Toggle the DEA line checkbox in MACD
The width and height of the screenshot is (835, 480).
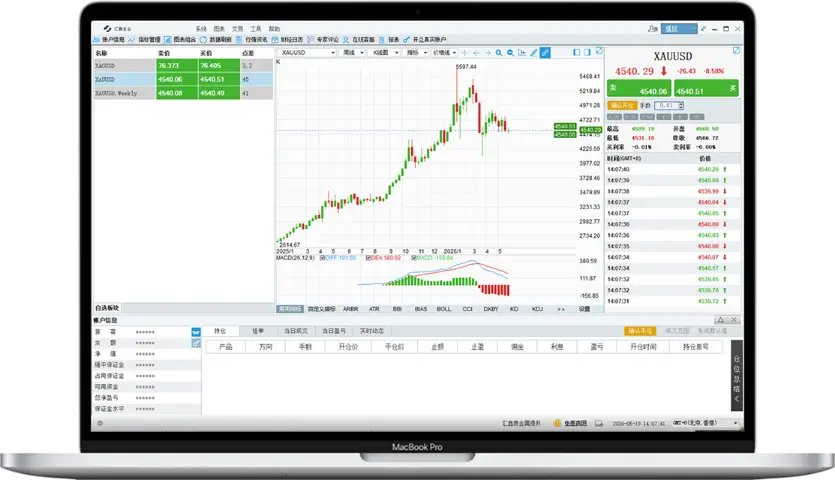tap(369, 258)
